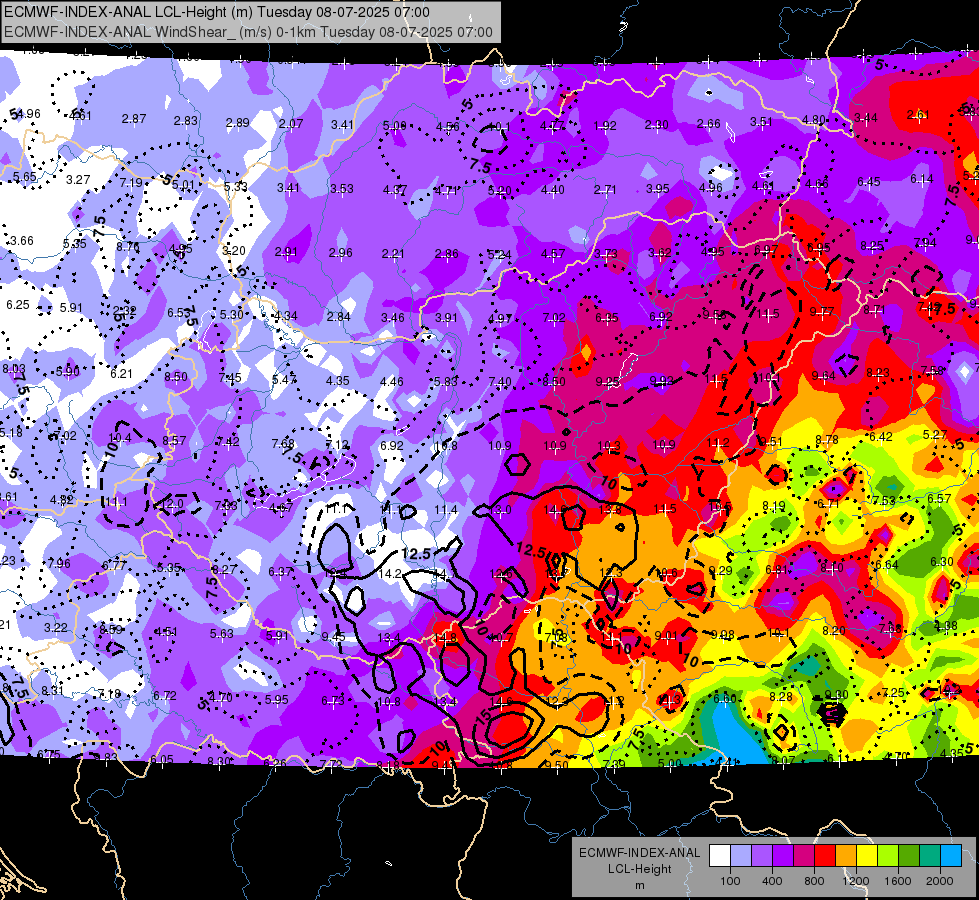Click the 8.78 wind shear value
Screen dimensions: 979x900
point(827,440)
